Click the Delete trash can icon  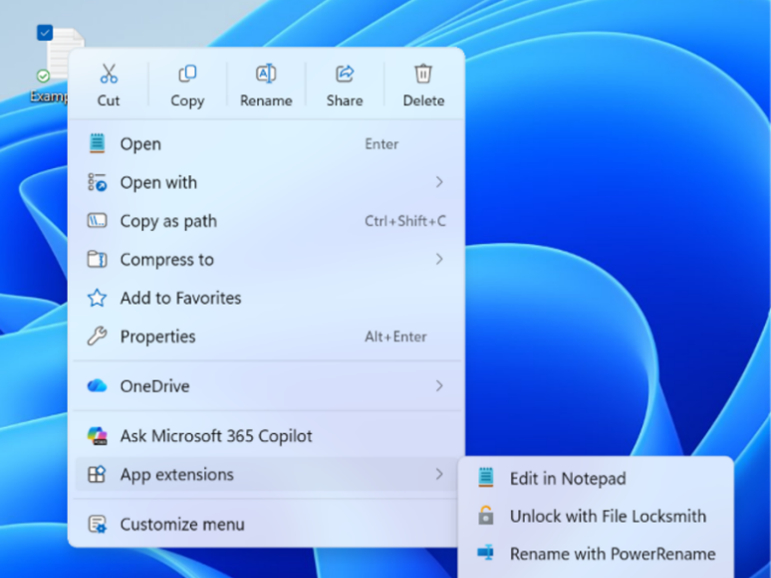tap(423, 74)
